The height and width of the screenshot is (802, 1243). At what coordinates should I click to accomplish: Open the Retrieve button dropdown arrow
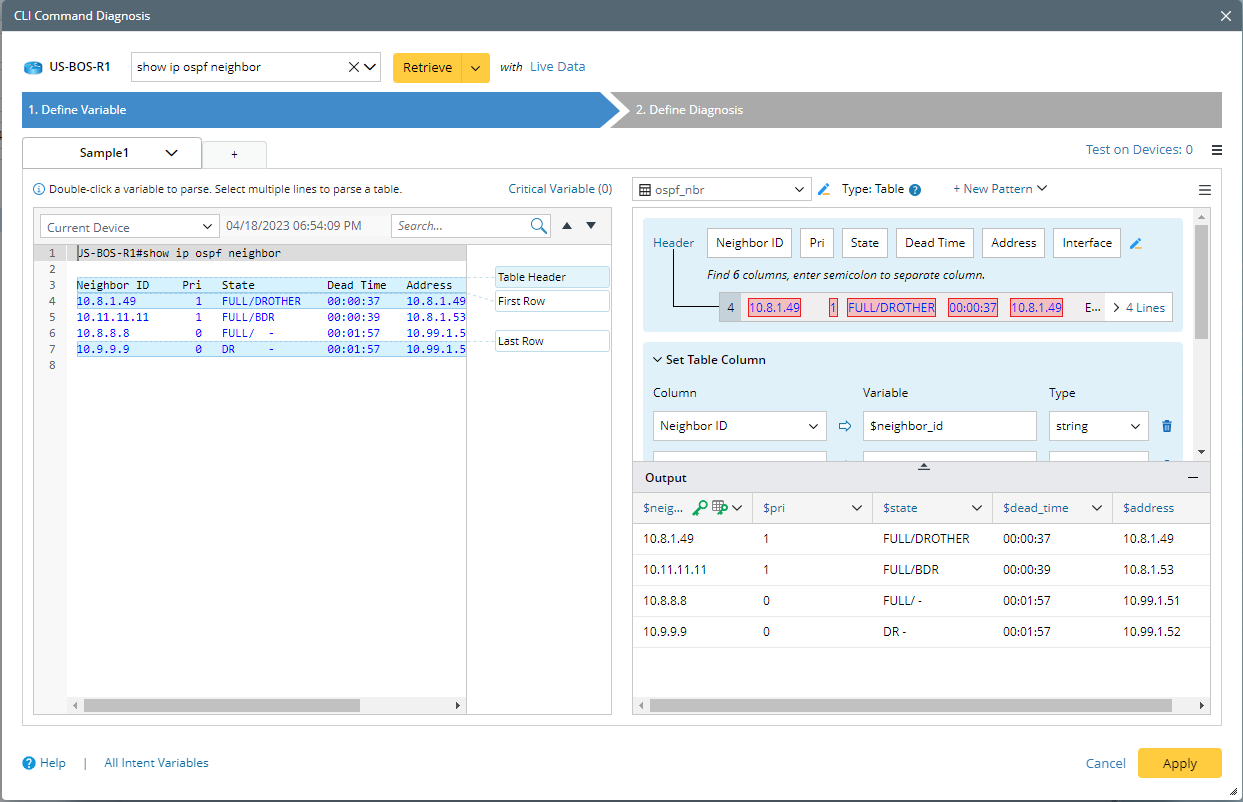pyautogui.click(x=476, y=68)
